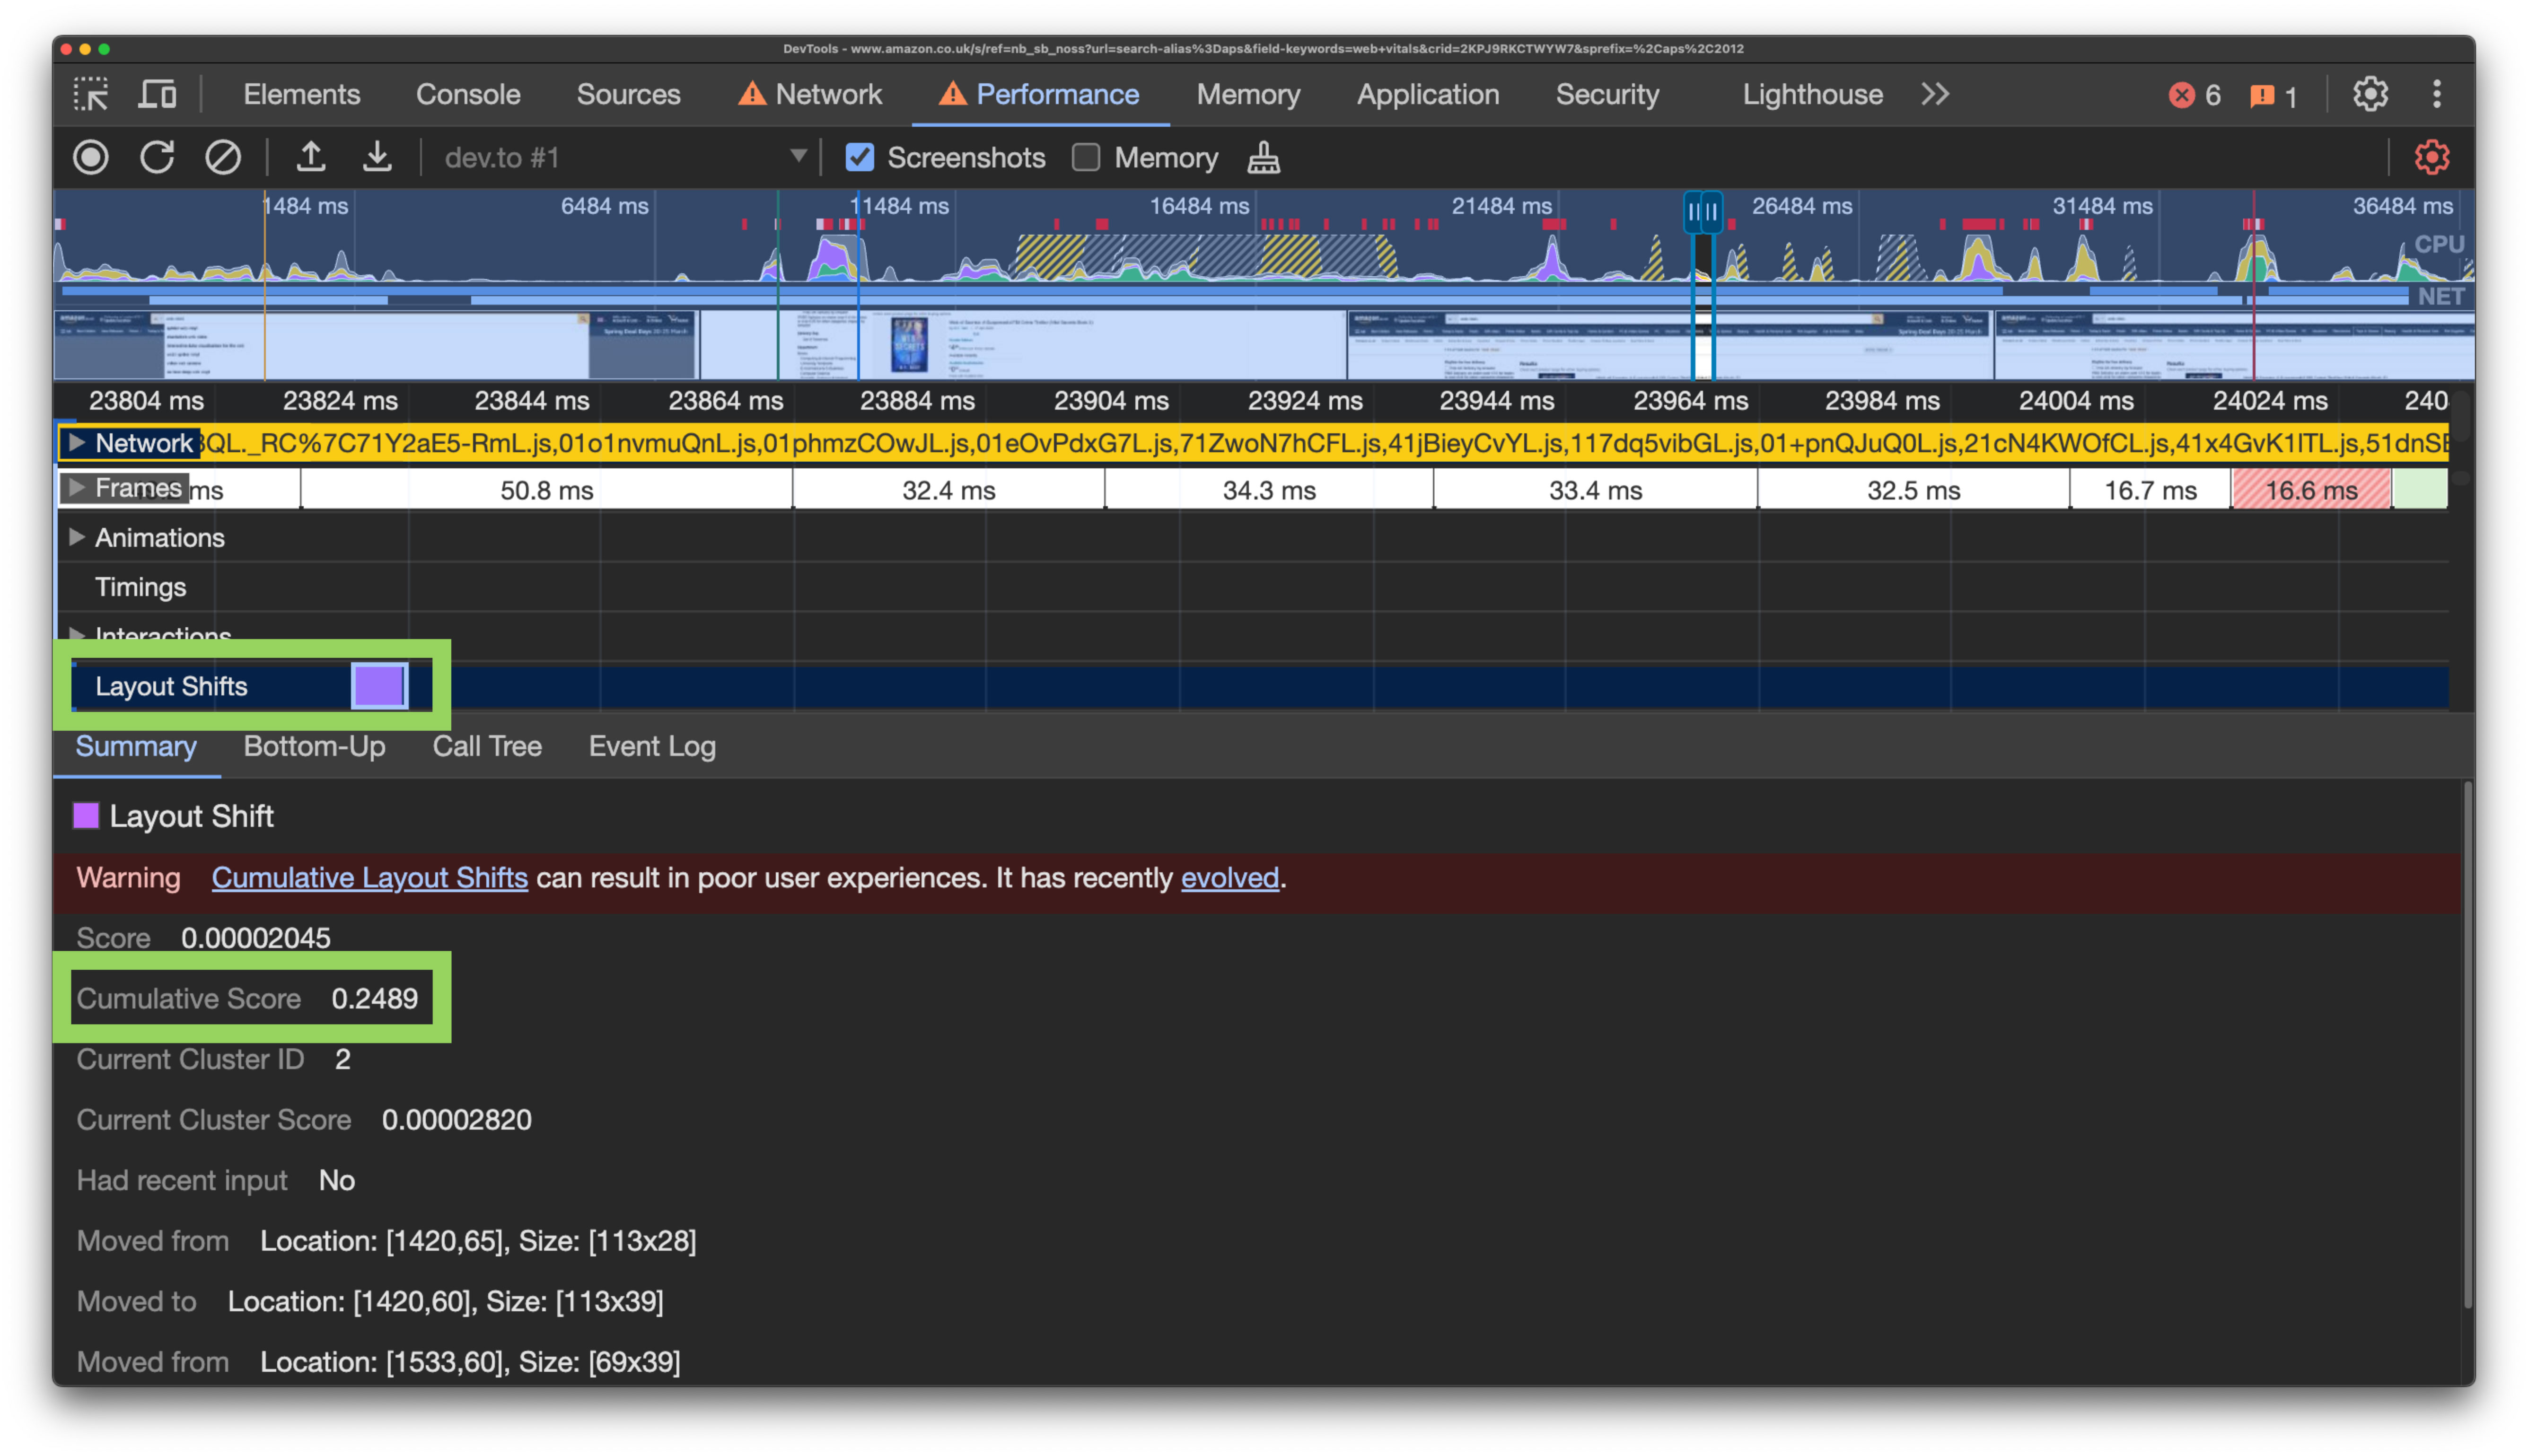Toggle the device toolbar icon

click(158, 94)
